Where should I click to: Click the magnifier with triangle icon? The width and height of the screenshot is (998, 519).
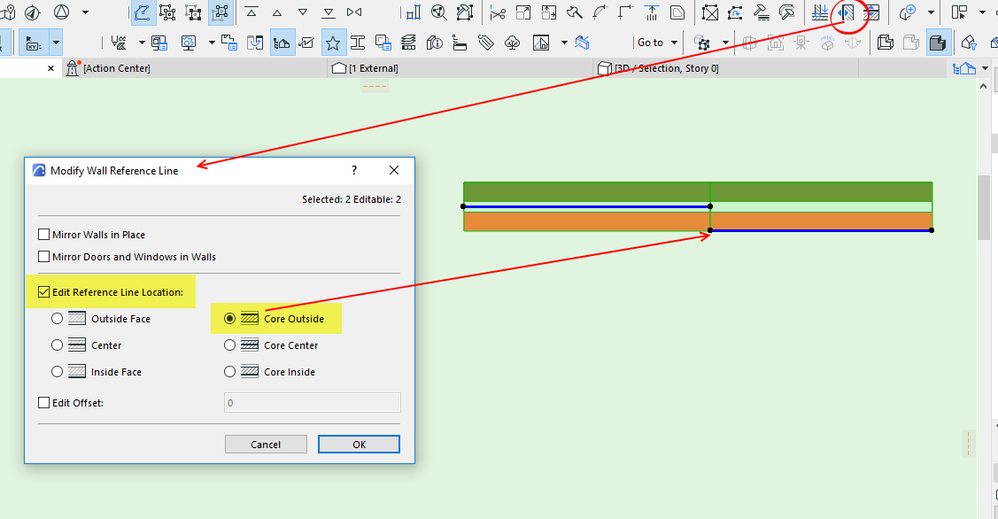[x=439, y=12]
